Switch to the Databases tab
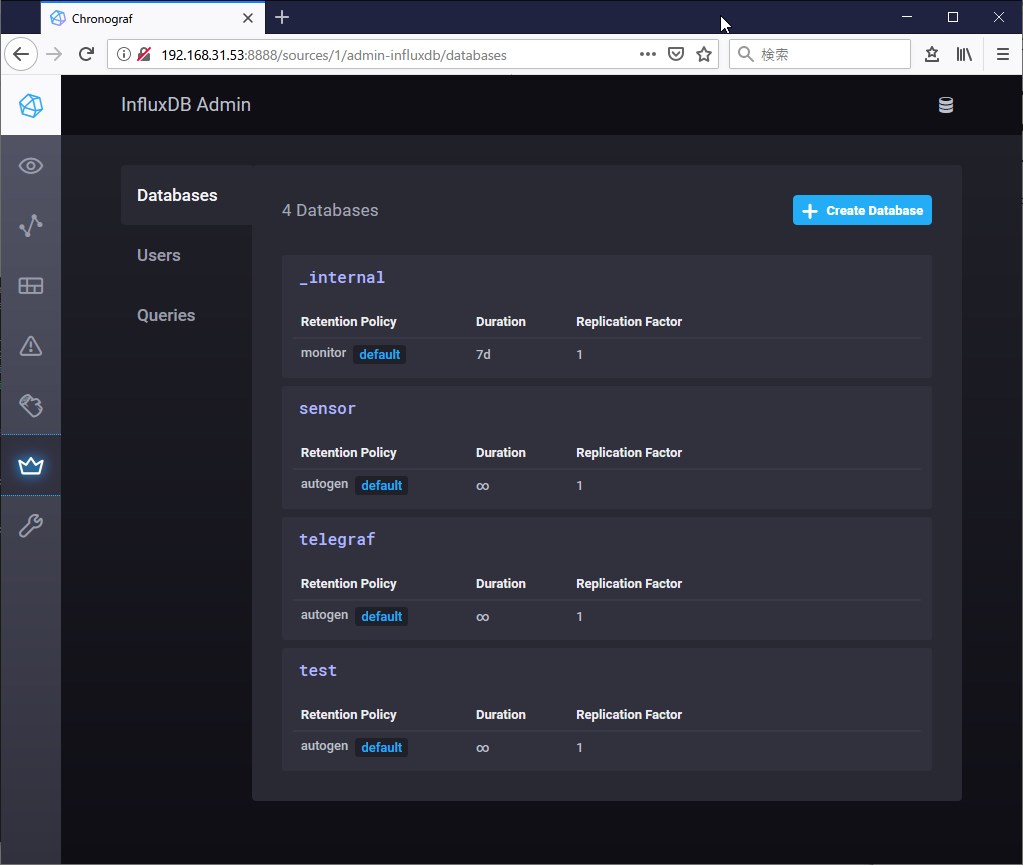Image resolution: width=1023 pixels, height=865 pixels. point(187,195)
